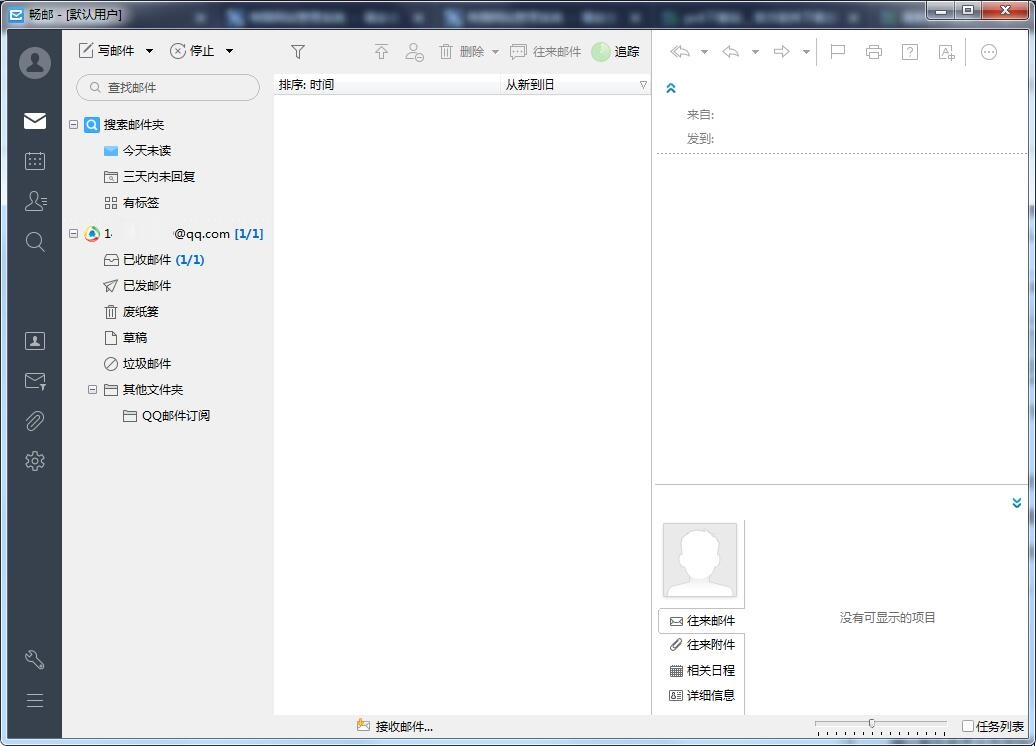Enable the 任务列表 checkbox at bottom right
Screen dimensions: 1036x746
click(969, 726)
